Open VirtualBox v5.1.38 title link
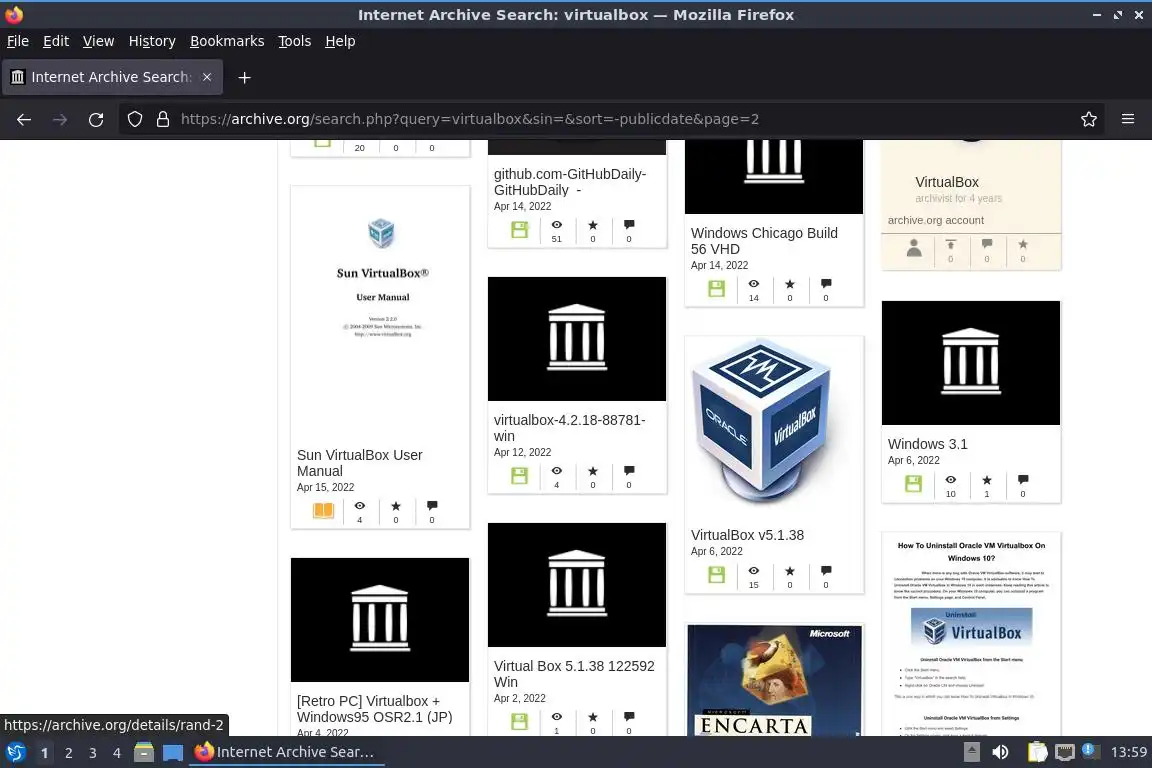Screen dimensions: 1152x768 pos(747,535)
